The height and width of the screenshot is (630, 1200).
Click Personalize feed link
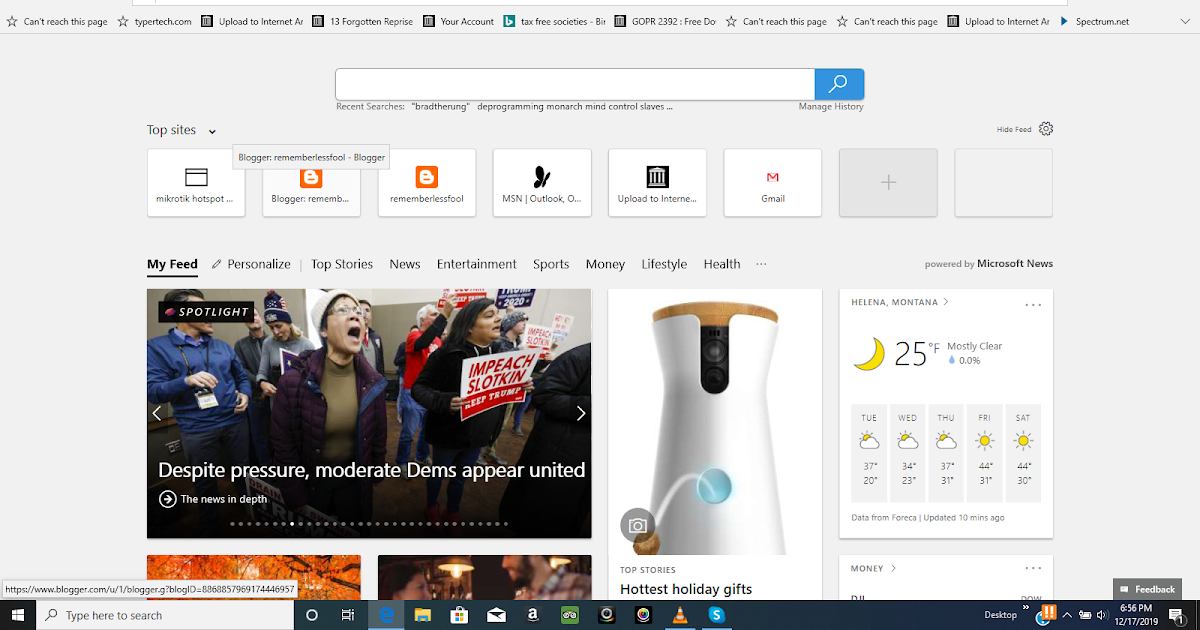pos(259,264)
